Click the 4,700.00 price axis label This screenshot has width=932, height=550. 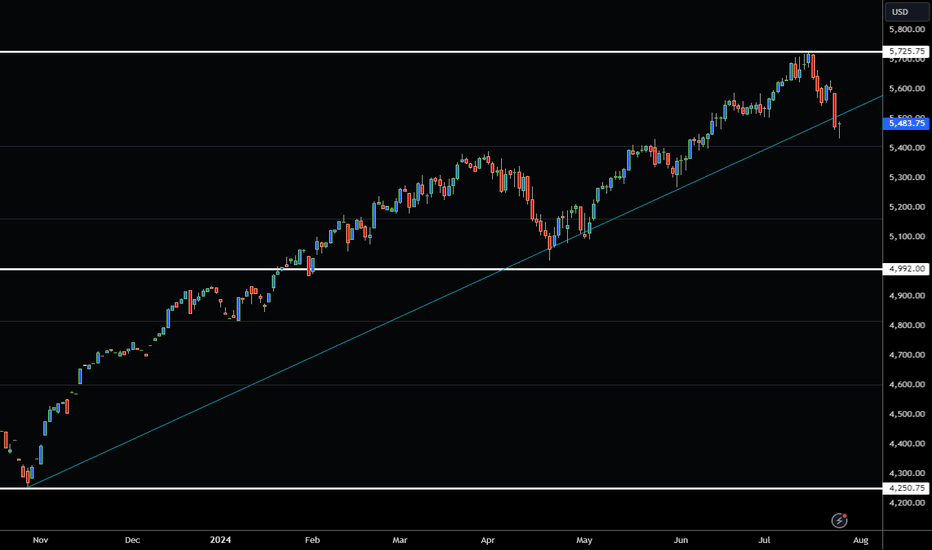[906, 355]
